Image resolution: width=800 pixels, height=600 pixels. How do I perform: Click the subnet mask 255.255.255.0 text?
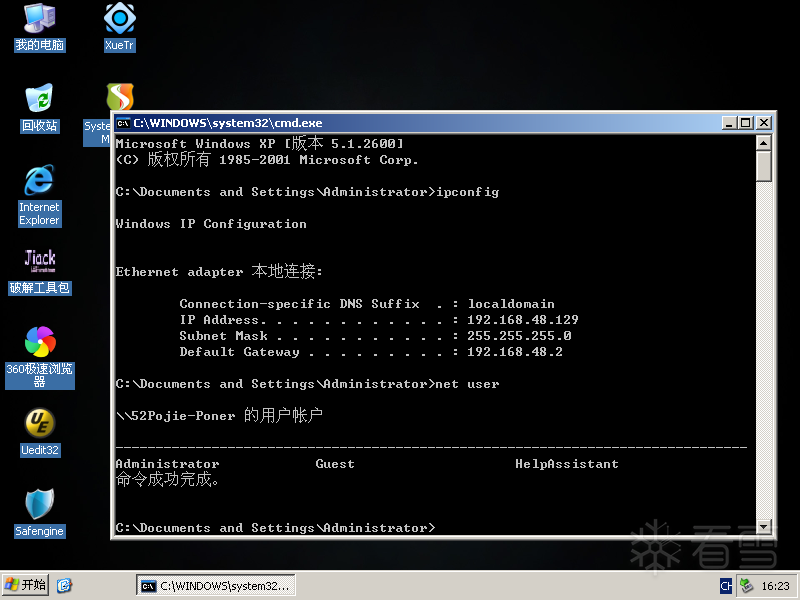coord(519,336)
